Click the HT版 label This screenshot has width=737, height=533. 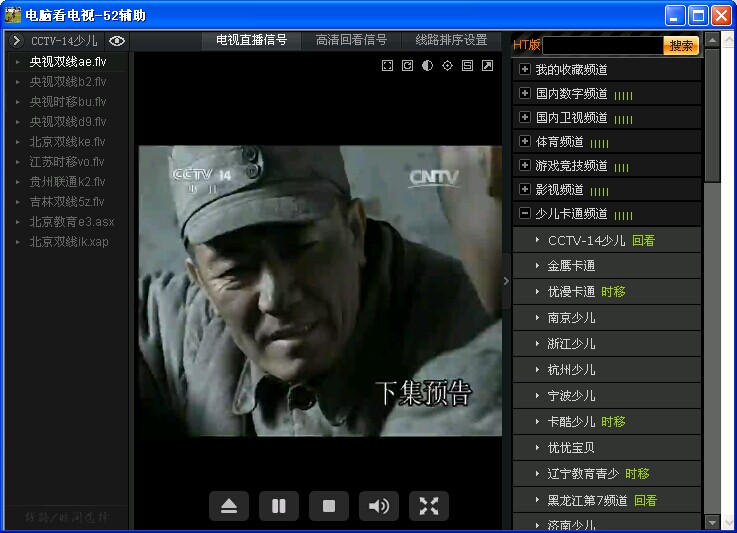coord(526,45)
